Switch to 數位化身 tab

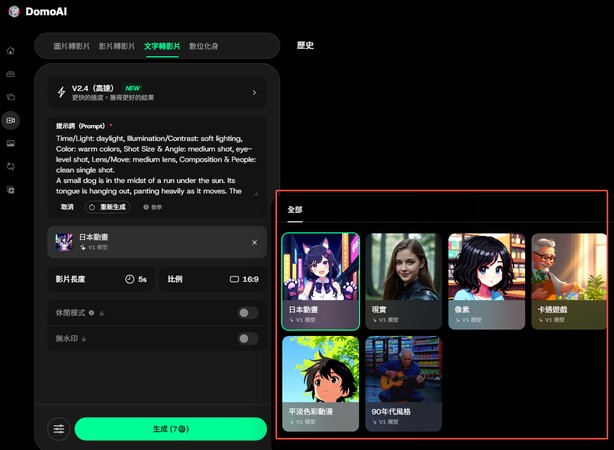pos(204,46)
